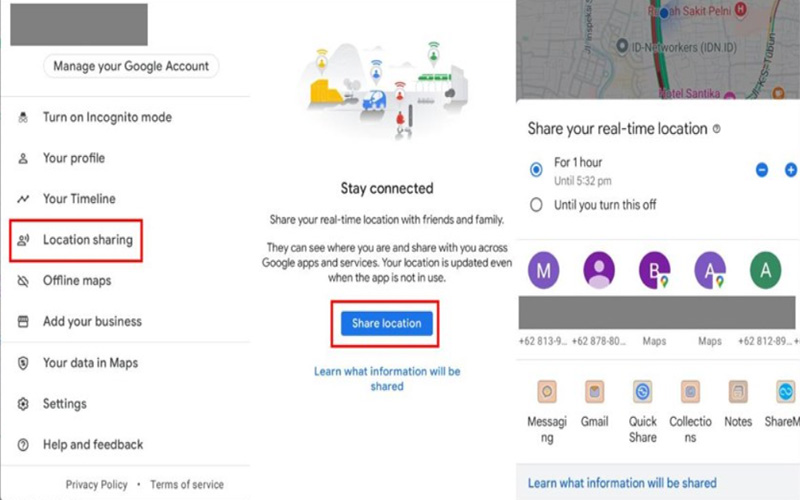Click the Incognito mode hat icon

pos(23,117)
